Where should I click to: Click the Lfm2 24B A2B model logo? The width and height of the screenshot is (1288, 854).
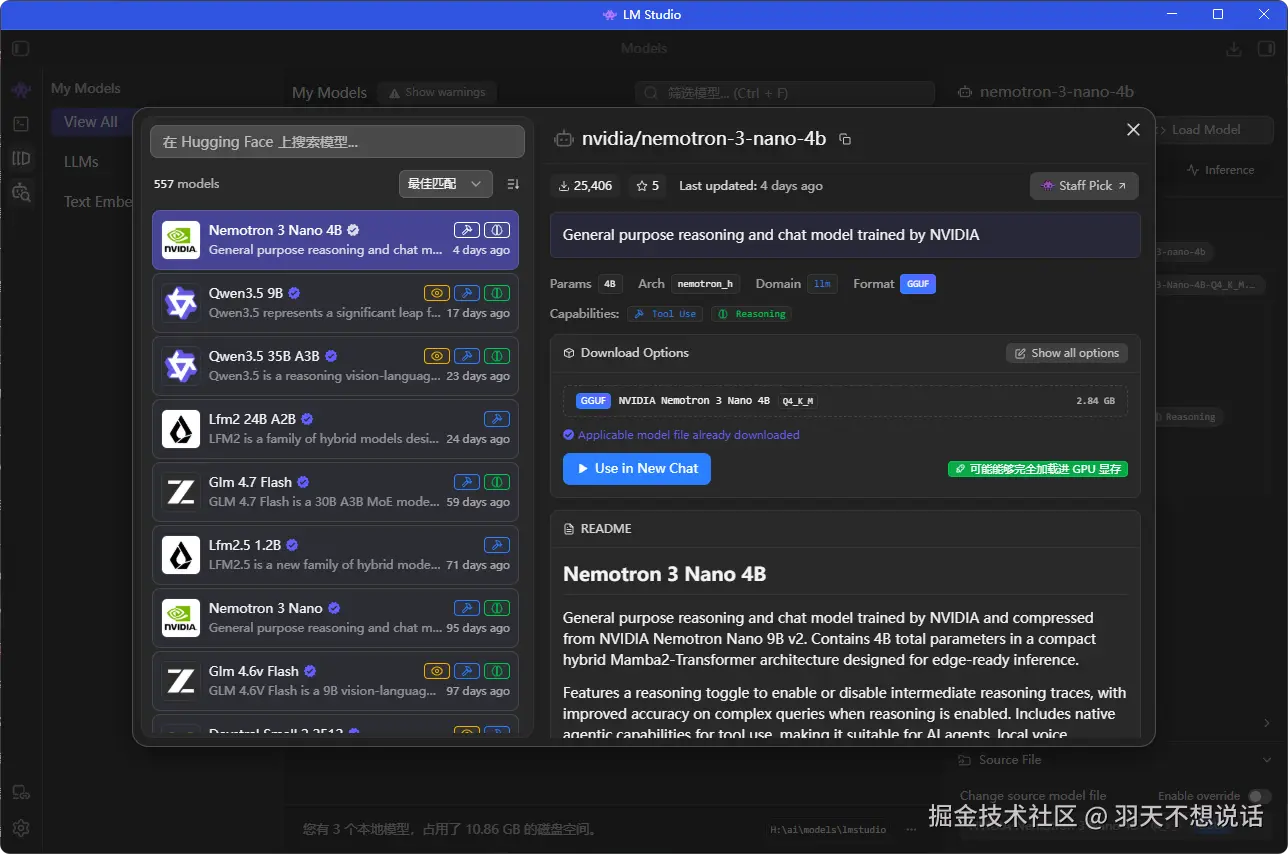tap(181, 429)
